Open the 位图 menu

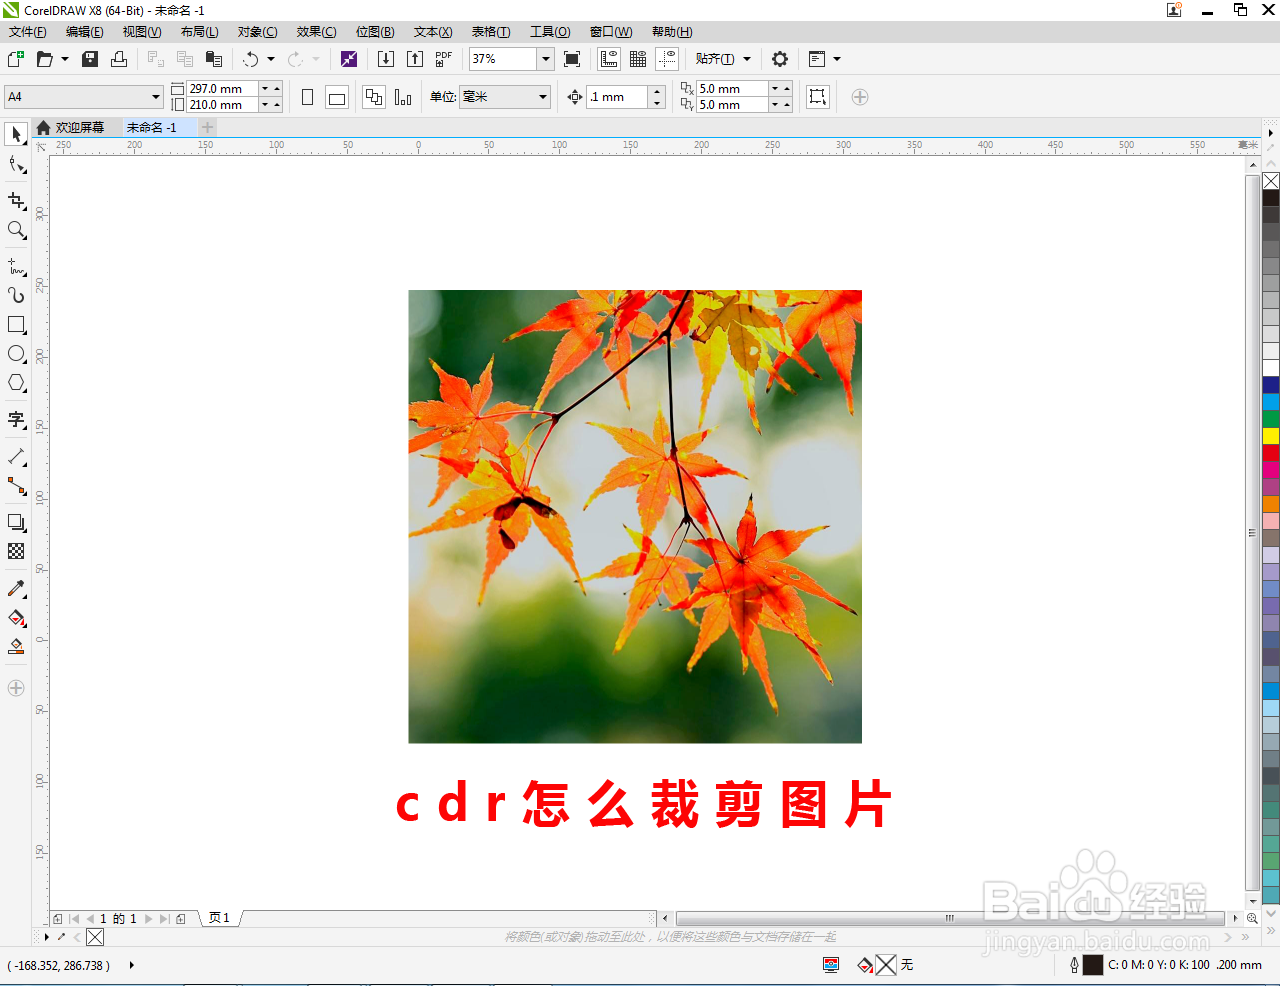coord(375,31)
